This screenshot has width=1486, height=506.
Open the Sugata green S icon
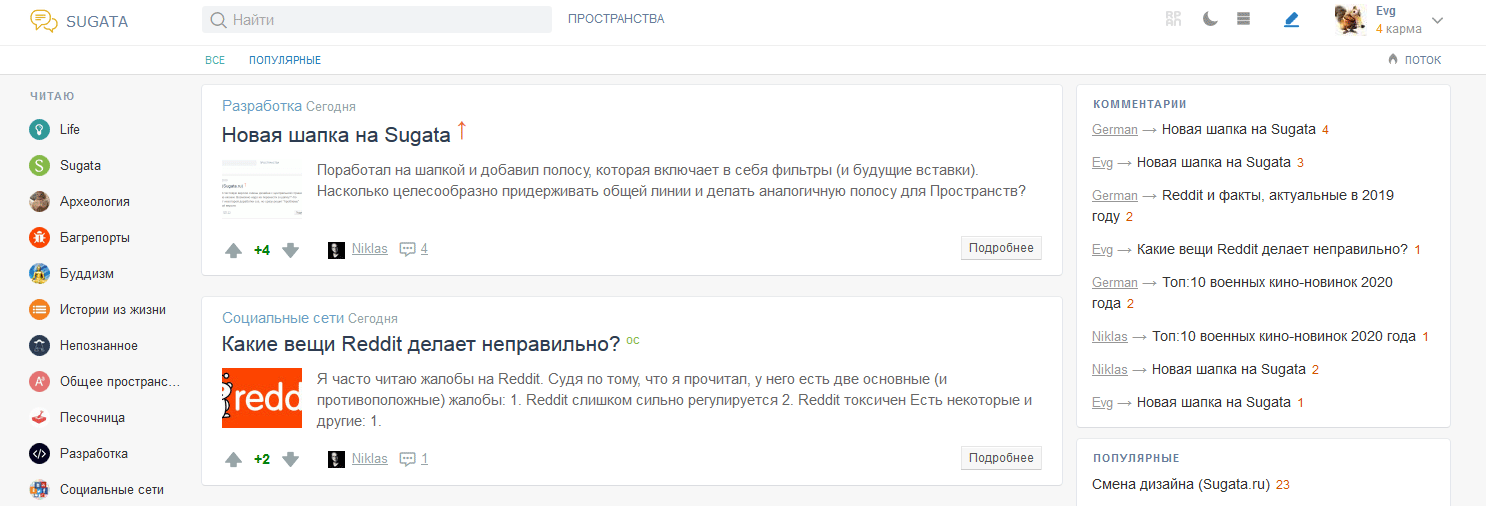click(x=39, y=165)
